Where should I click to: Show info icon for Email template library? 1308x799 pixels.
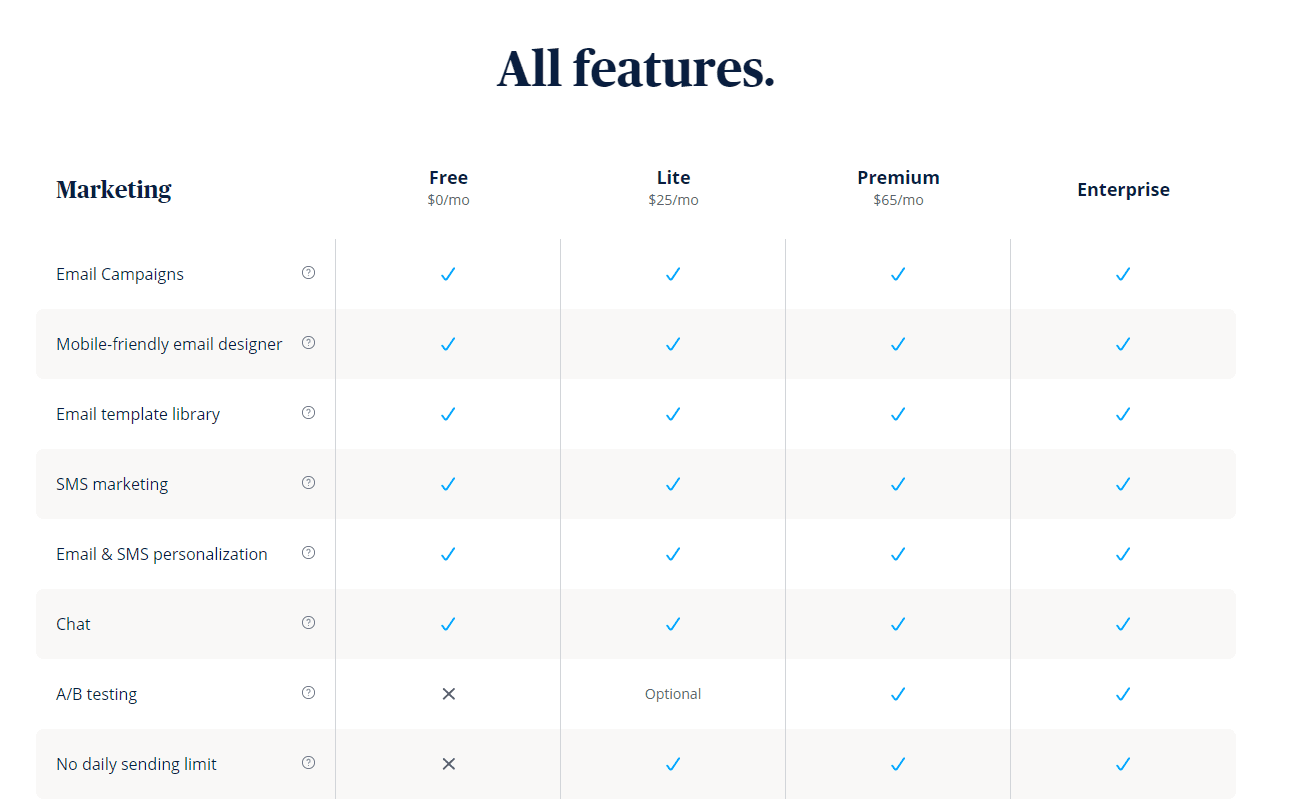(x=308, y=413)
